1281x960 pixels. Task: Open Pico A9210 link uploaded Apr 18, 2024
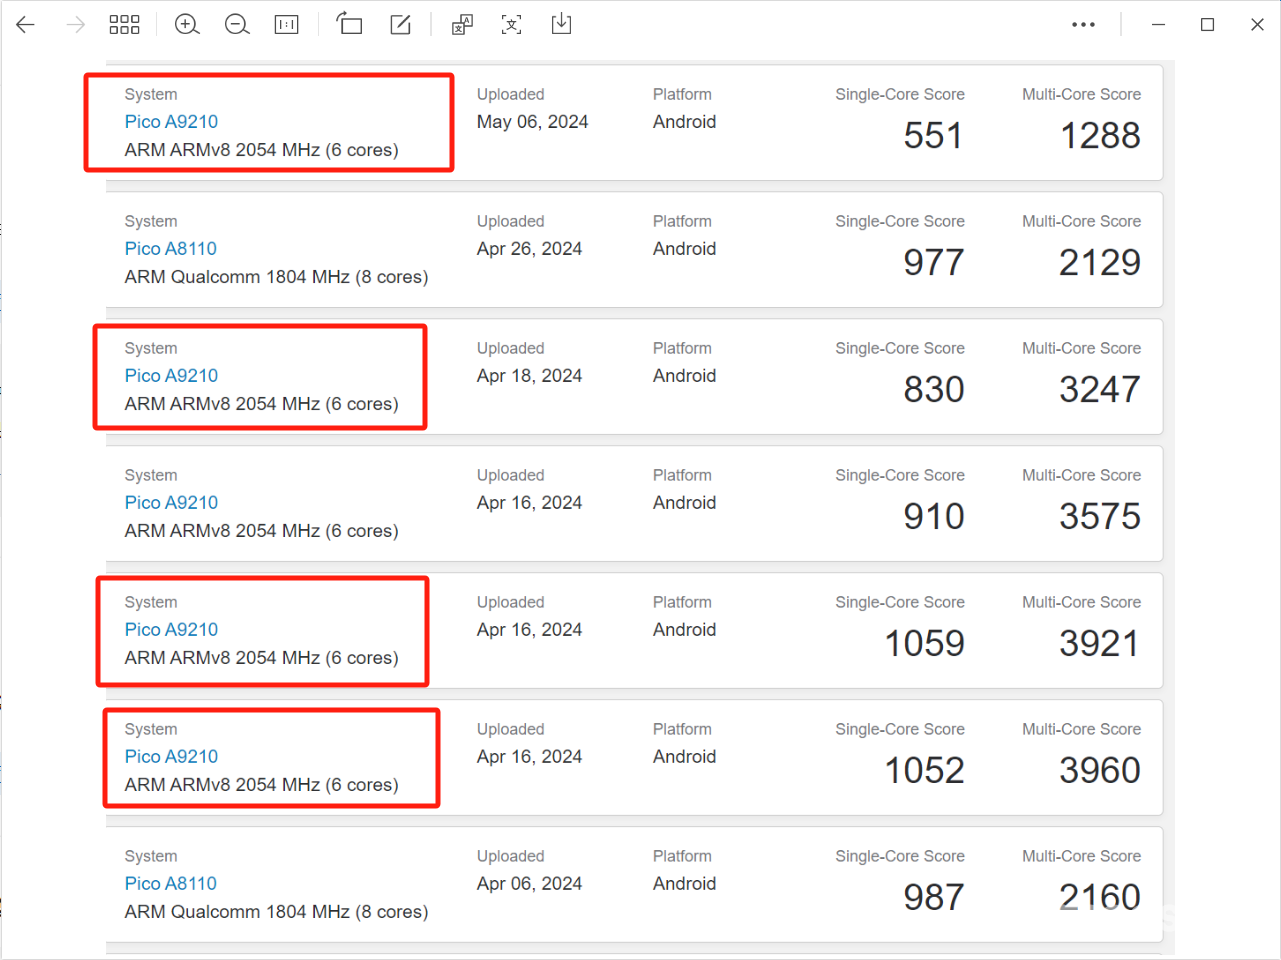[x=171, y=376]
